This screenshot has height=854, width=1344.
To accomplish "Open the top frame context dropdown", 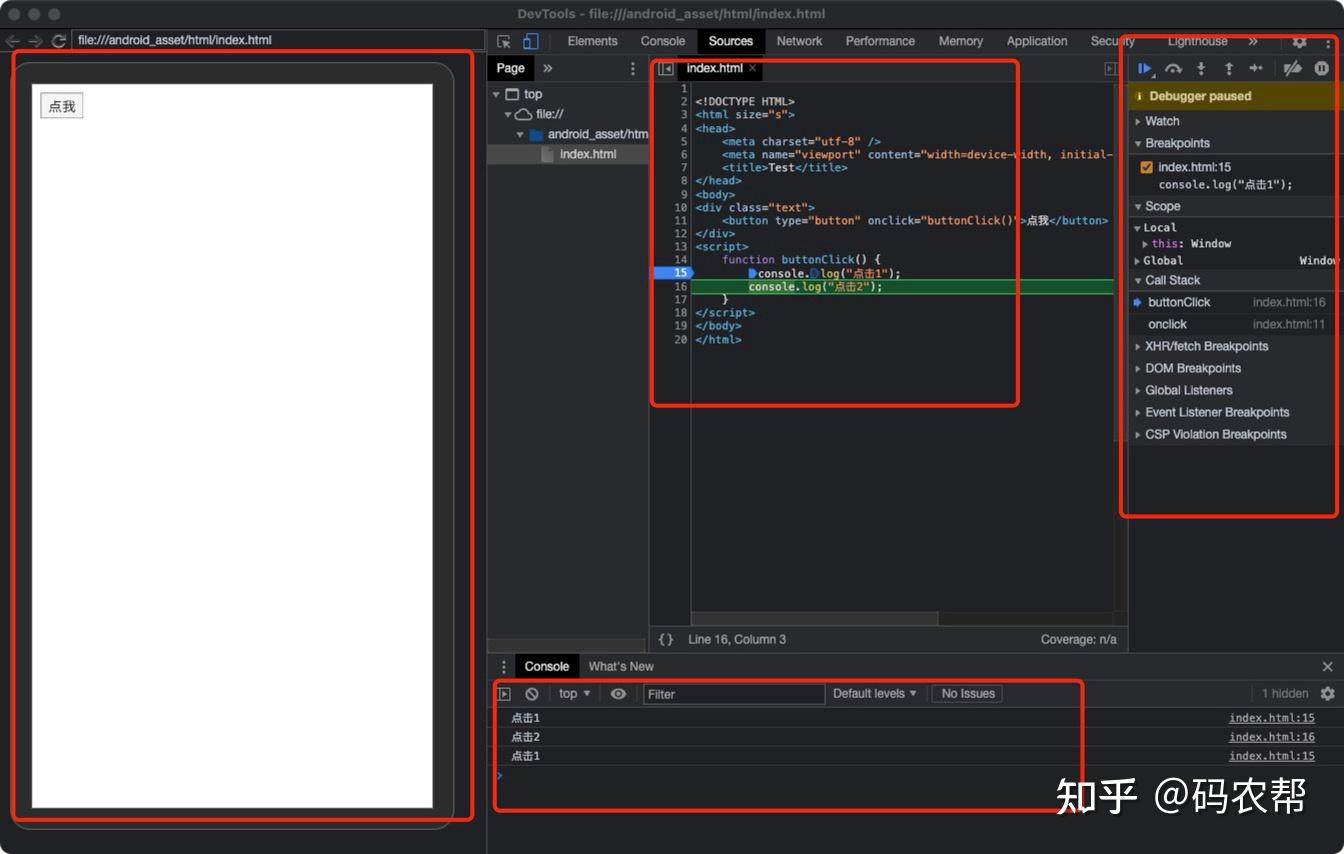I will point(571,693).
